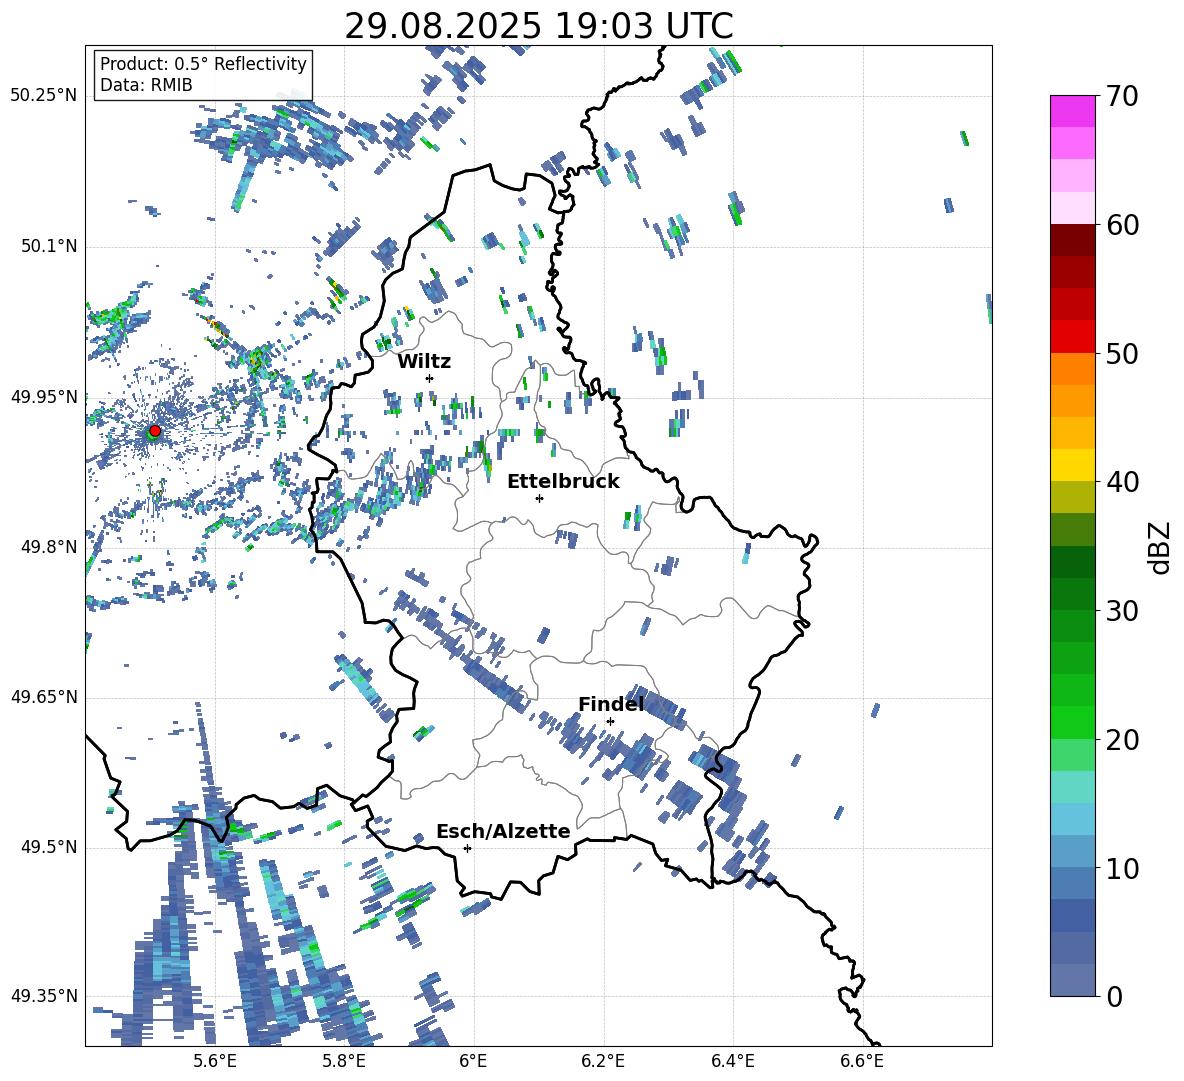Screen dimensions: 1184x1081
Task: Click the 5.6°E longitude label
Action: click(214, 1061)
